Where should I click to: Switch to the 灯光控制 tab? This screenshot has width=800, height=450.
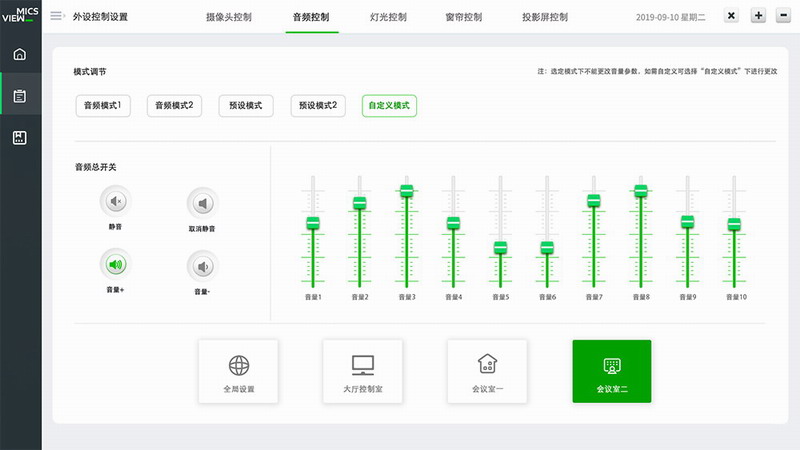coord(387,17)
